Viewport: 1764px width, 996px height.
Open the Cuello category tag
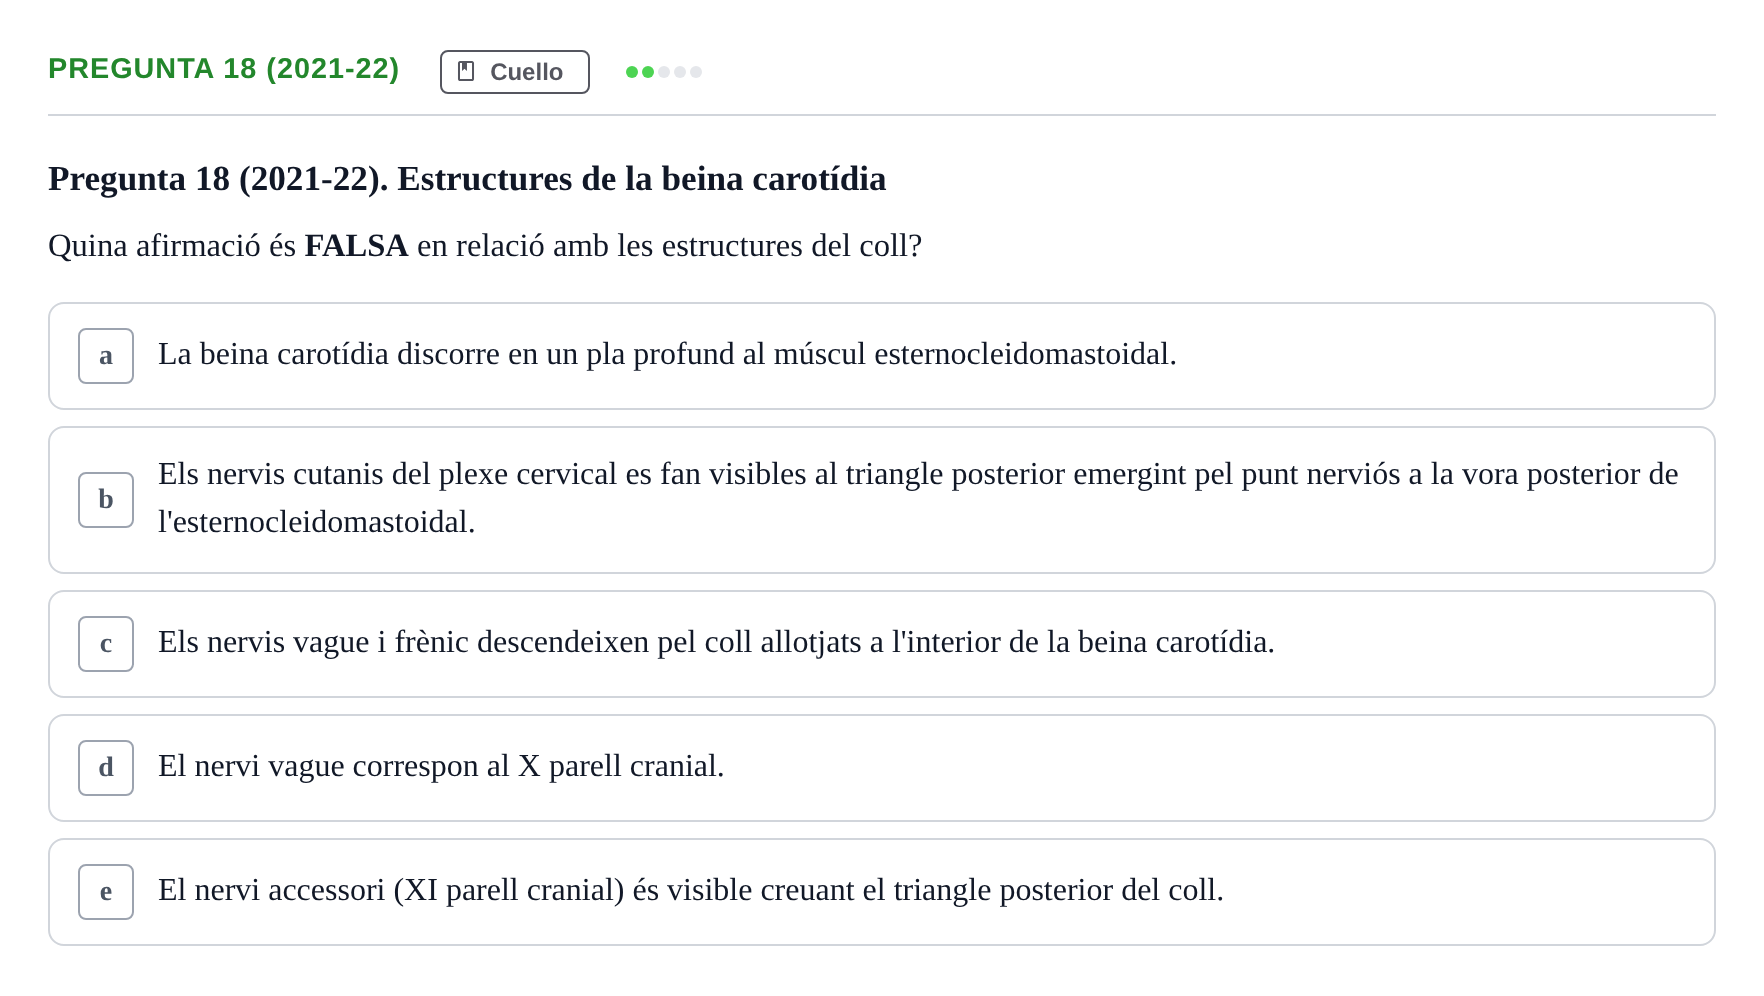515,72
